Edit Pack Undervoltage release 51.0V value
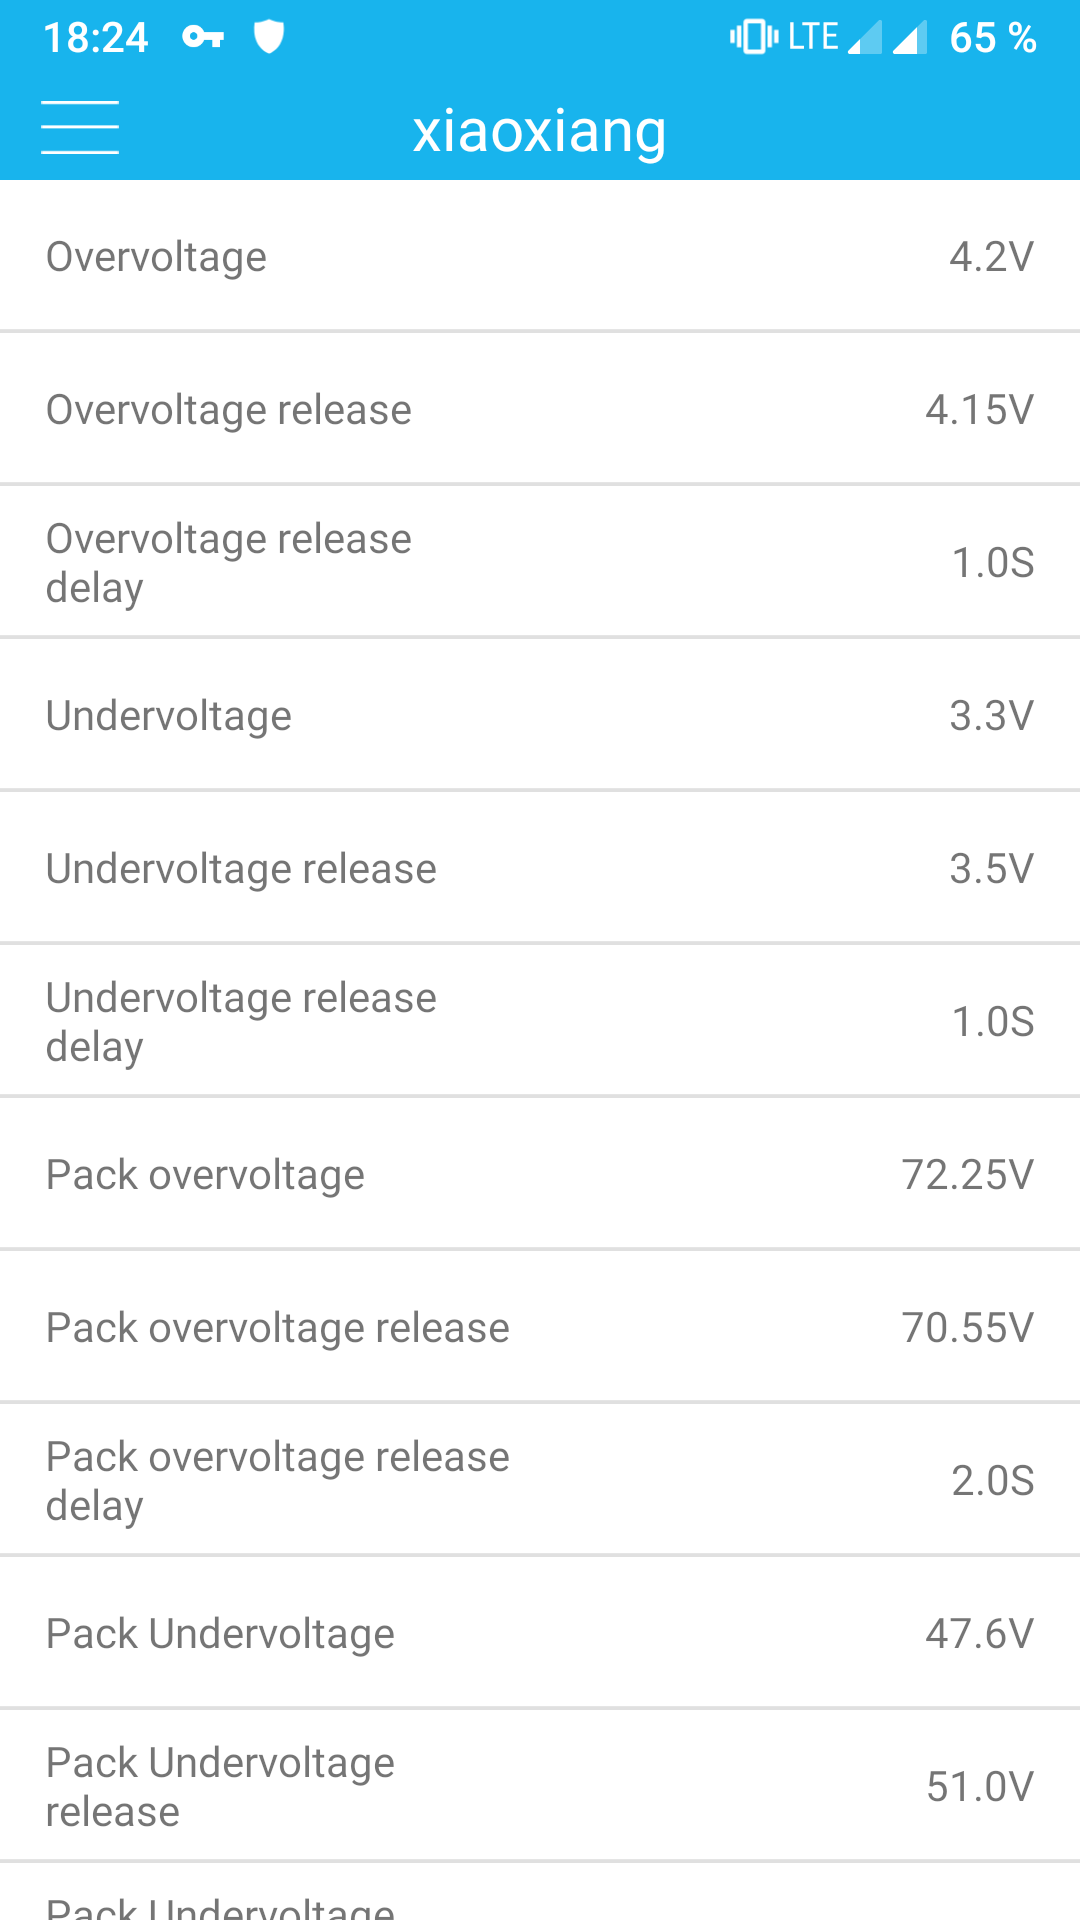 (979, 1787)
